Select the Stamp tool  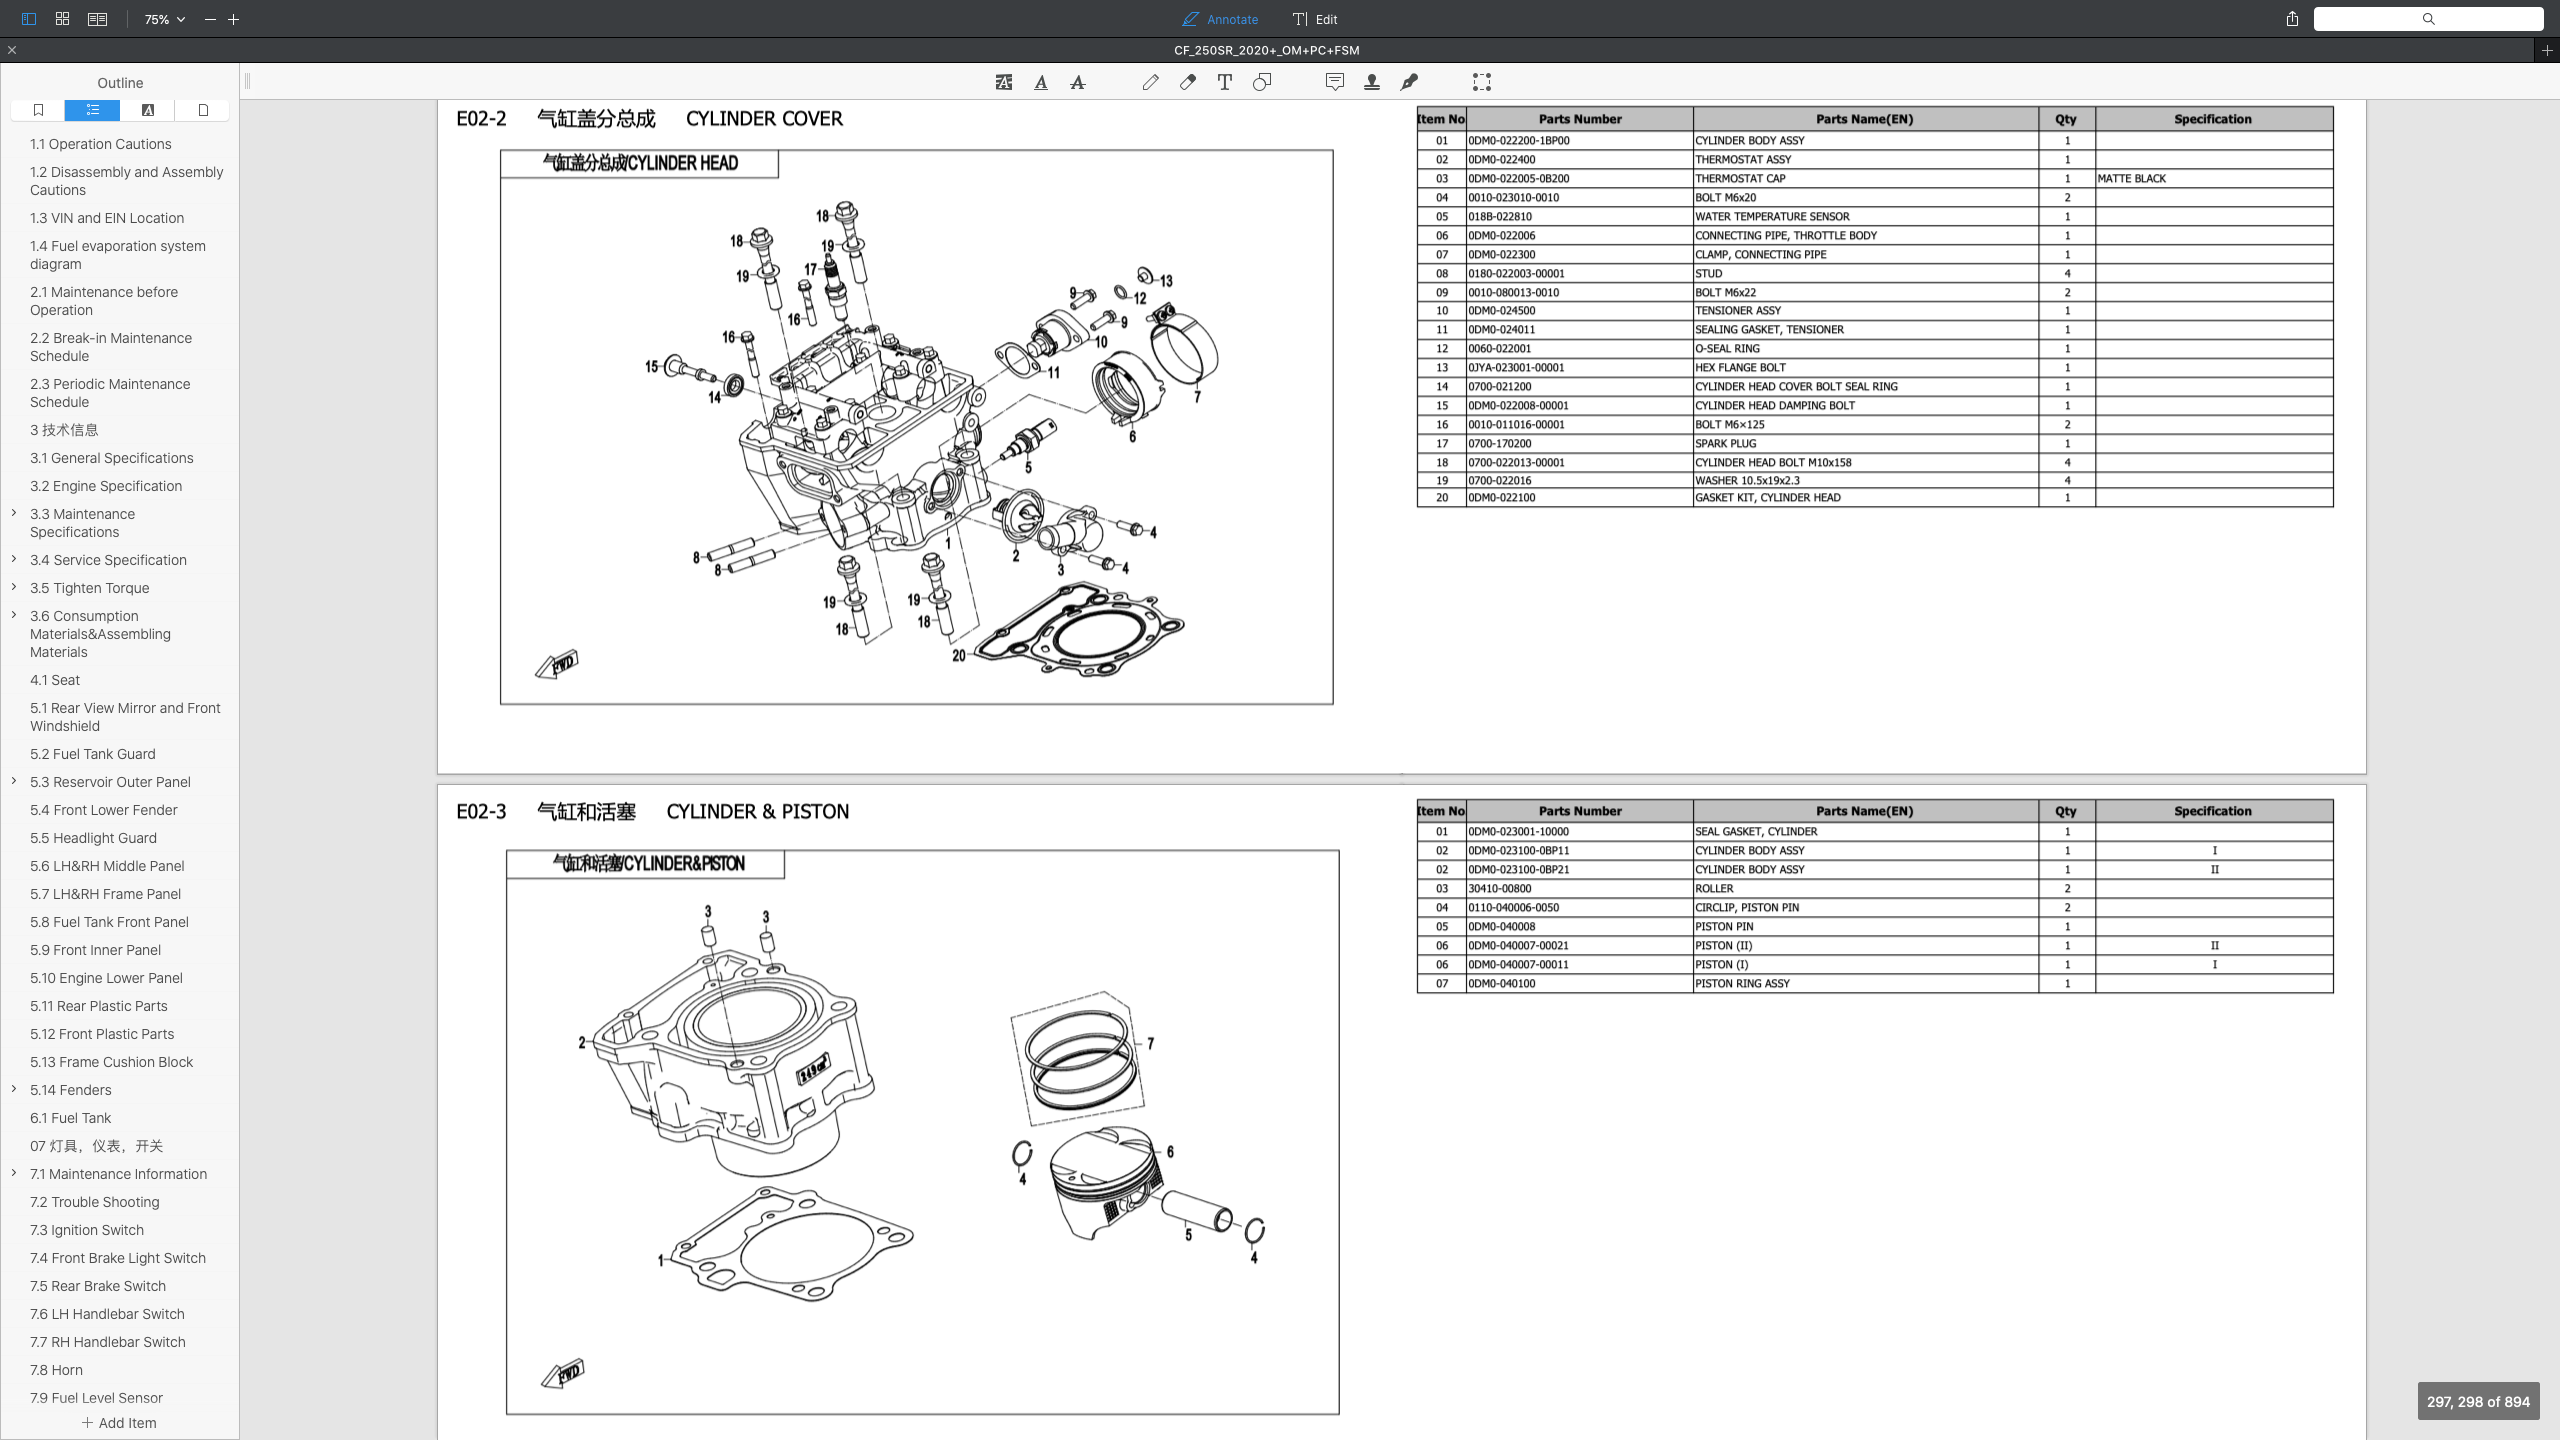[1372, 82]
